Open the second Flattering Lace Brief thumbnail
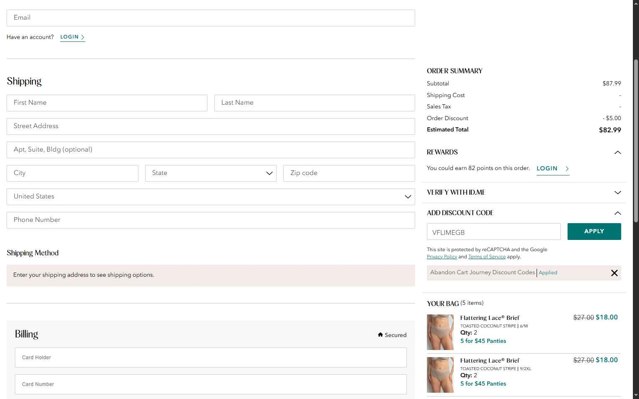The height and width of the screenshot is (399, 639). [440, 375]
